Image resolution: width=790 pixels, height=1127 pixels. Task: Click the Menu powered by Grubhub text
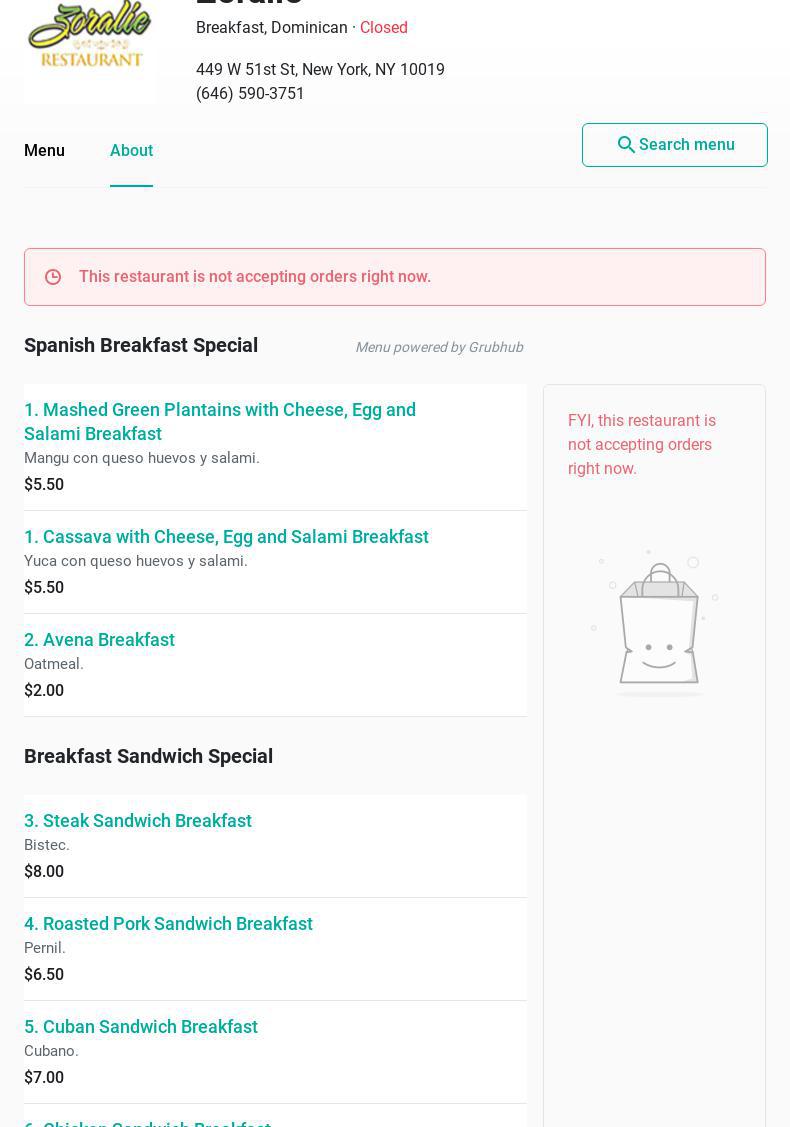[x=439, y=347]
